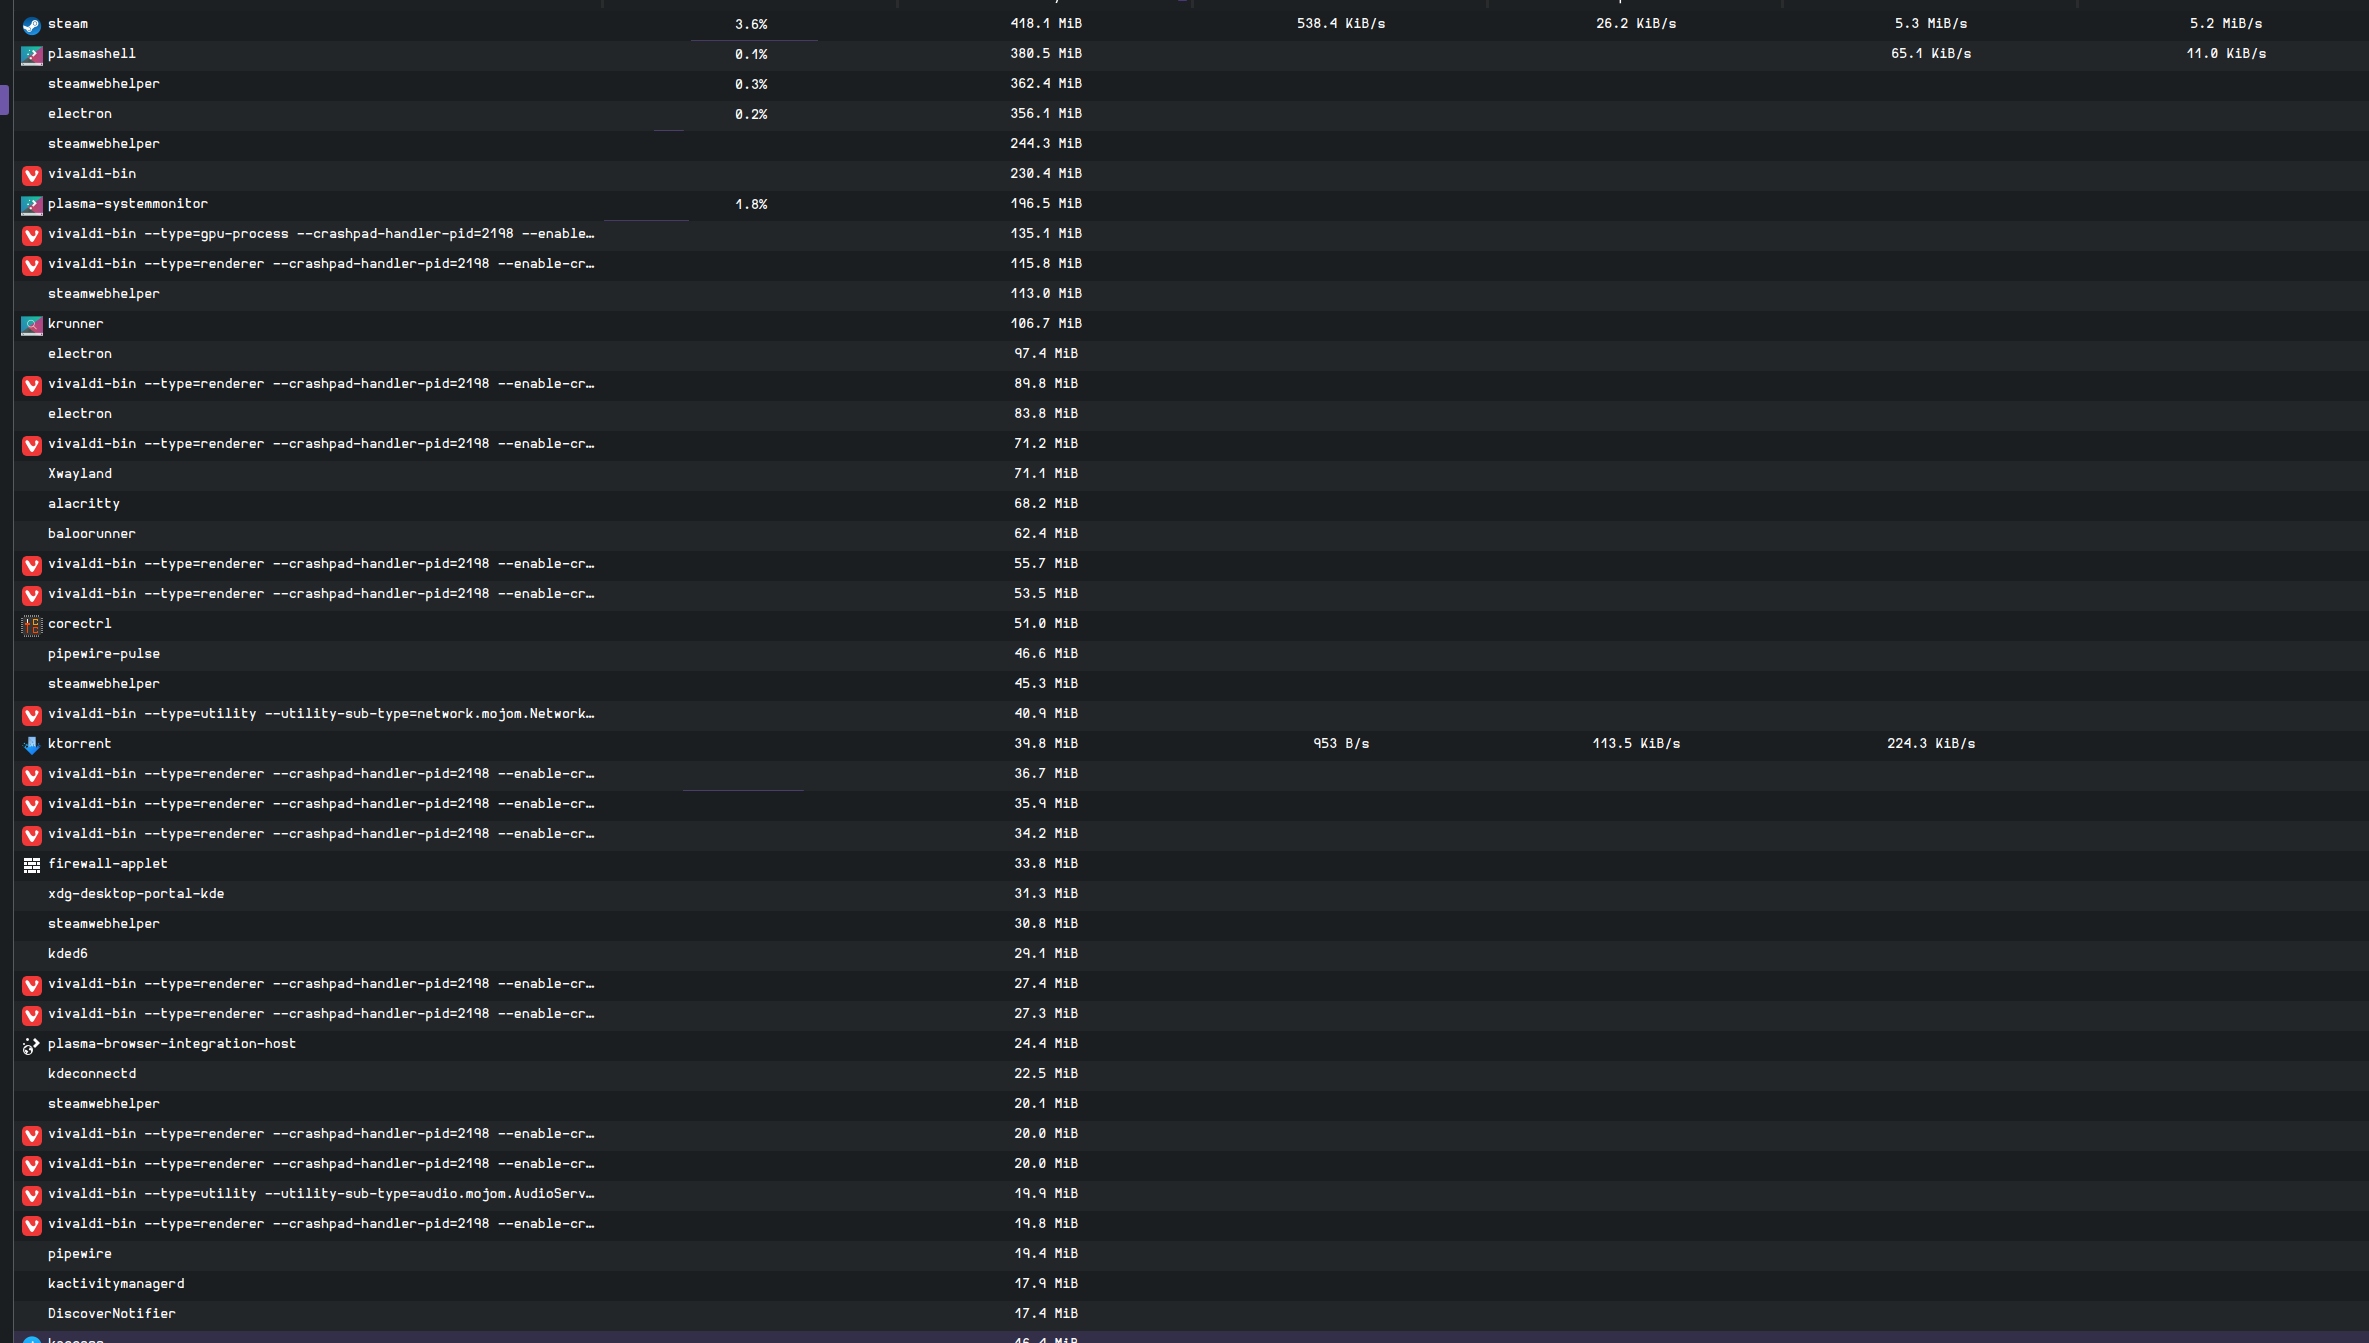Click the corectrl process icon
The width and height of the screenshot is (2369, 1343).
(32, 625)
